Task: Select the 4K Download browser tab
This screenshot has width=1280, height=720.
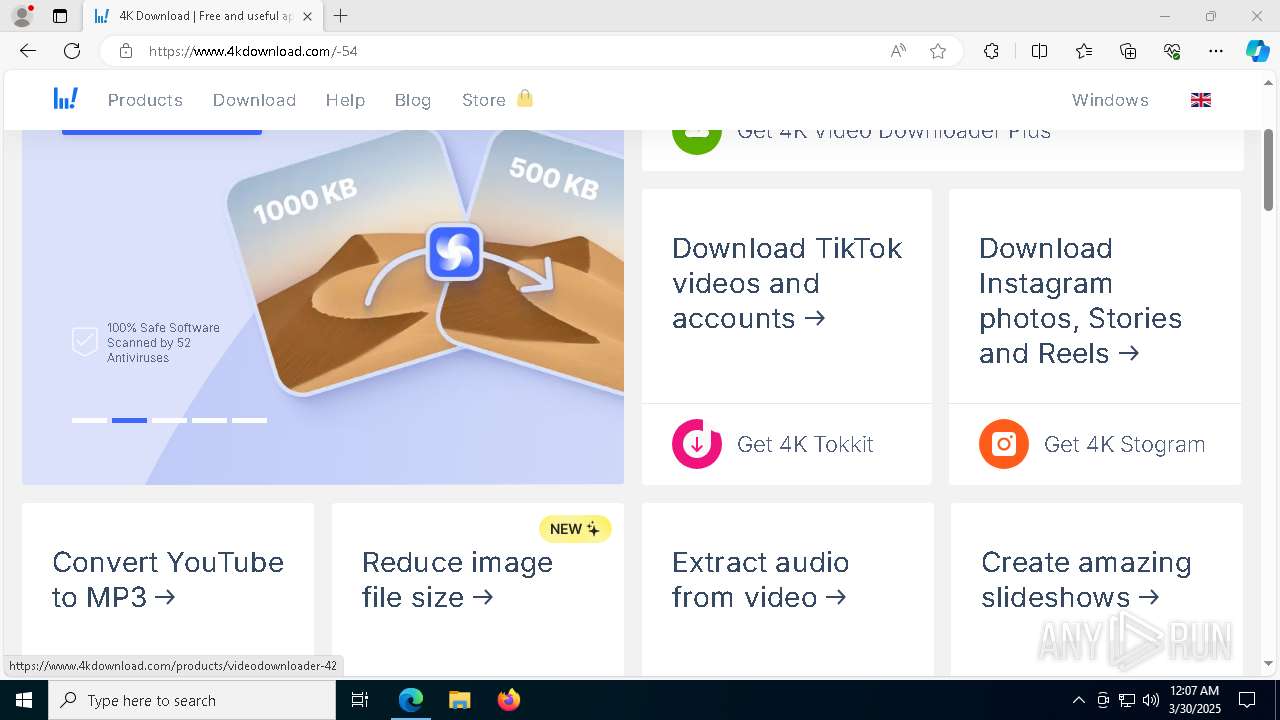Action: coord(204,16)
